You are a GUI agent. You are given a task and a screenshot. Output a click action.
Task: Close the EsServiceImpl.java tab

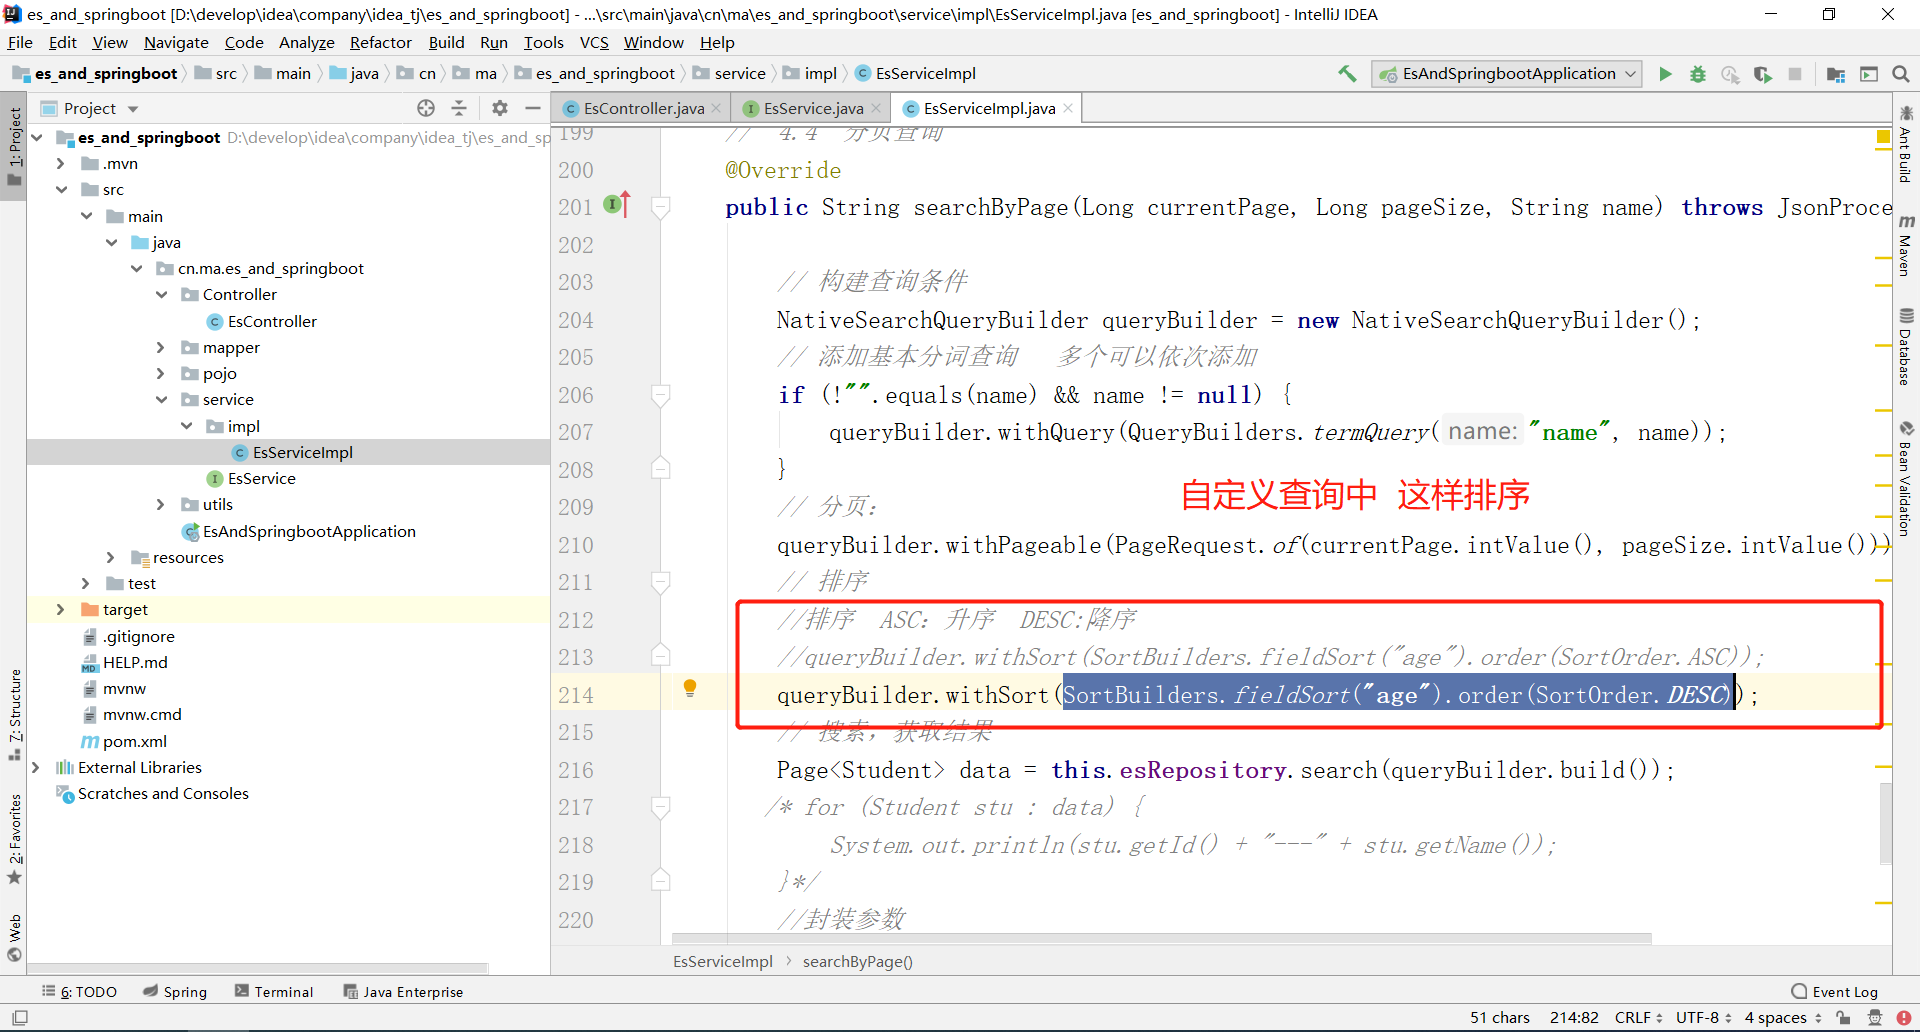pyautogui.click(x=1068, y=108)
